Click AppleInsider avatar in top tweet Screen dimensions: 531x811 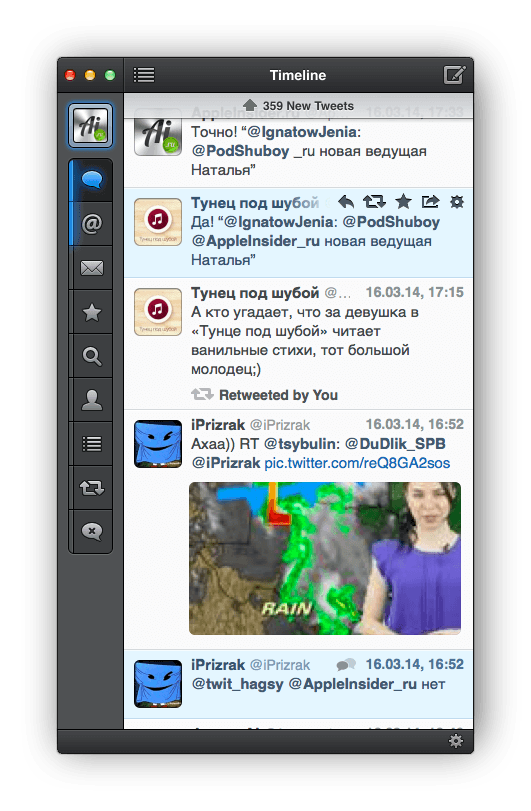[158, 137]
